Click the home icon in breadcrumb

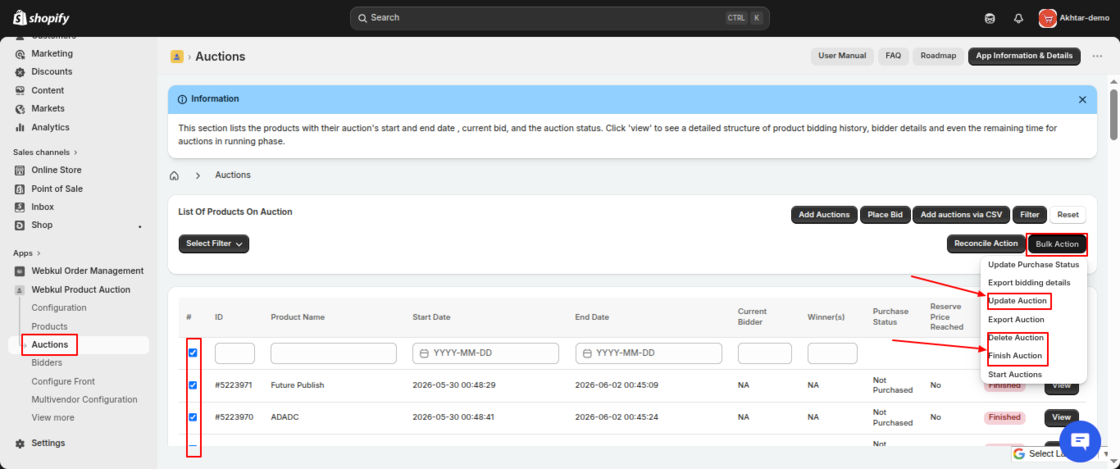point(174,176)
